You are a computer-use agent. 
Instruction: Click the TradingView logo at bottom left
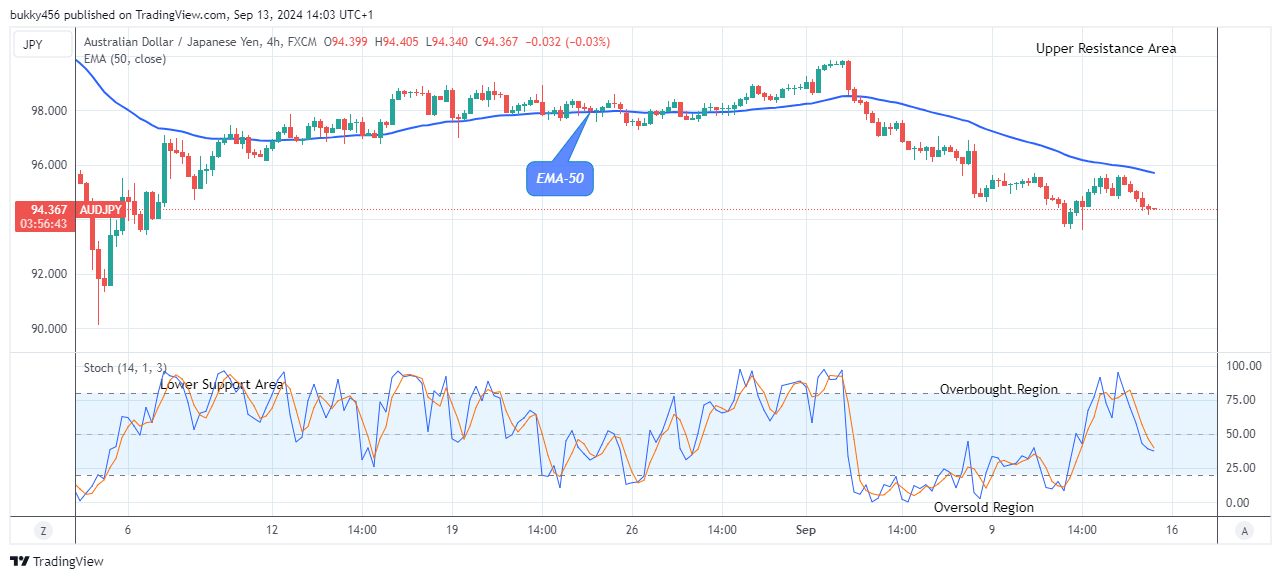click(56, 562)
